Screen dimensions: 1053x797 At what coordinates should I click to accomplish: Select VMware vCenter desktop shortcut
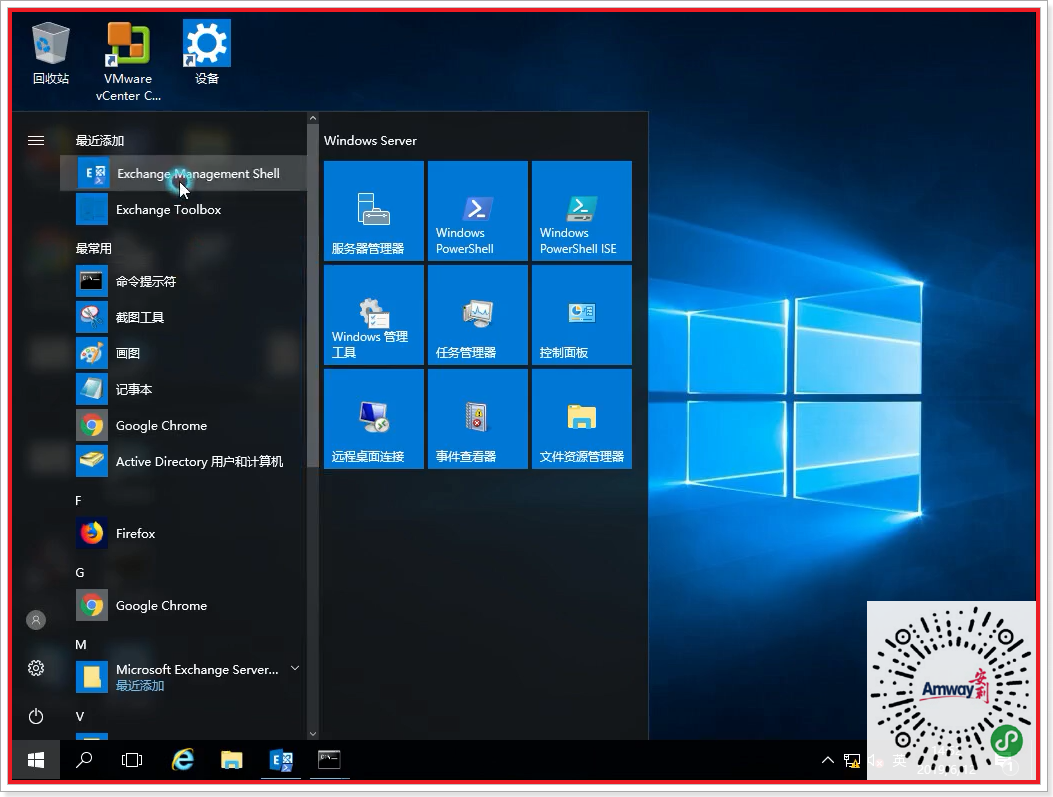tap(128, 62)
